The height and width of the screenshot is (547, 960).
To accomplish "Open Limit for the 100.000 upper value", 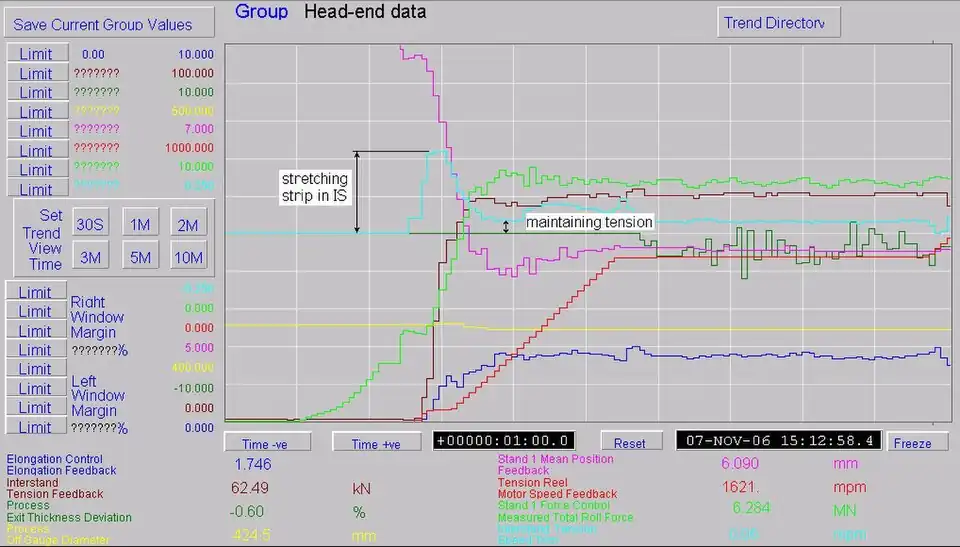I will [x=36, y=73].
